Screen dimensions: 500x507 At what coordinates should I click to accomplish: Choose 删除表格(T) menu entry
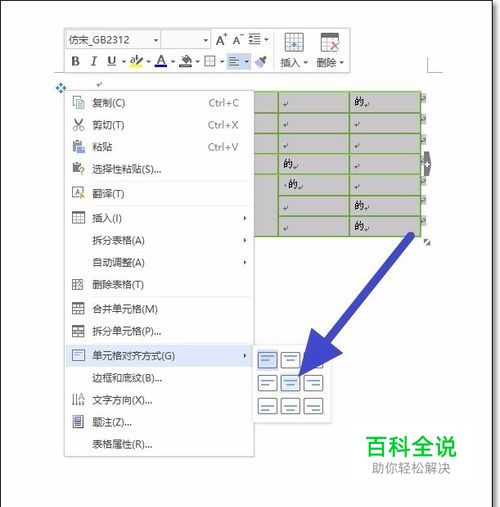coord(159,285)
